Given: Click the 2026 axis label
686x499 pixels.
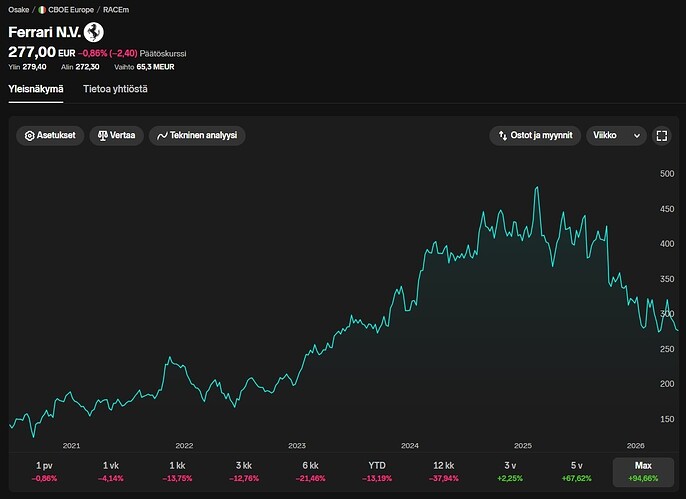Looking at the screenshot, I should (636, 446).
